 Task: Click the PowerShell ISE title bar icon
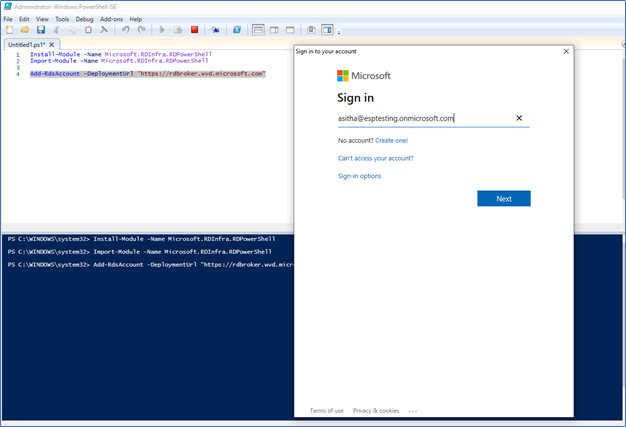pyautogui.click(x=8, y=6)
